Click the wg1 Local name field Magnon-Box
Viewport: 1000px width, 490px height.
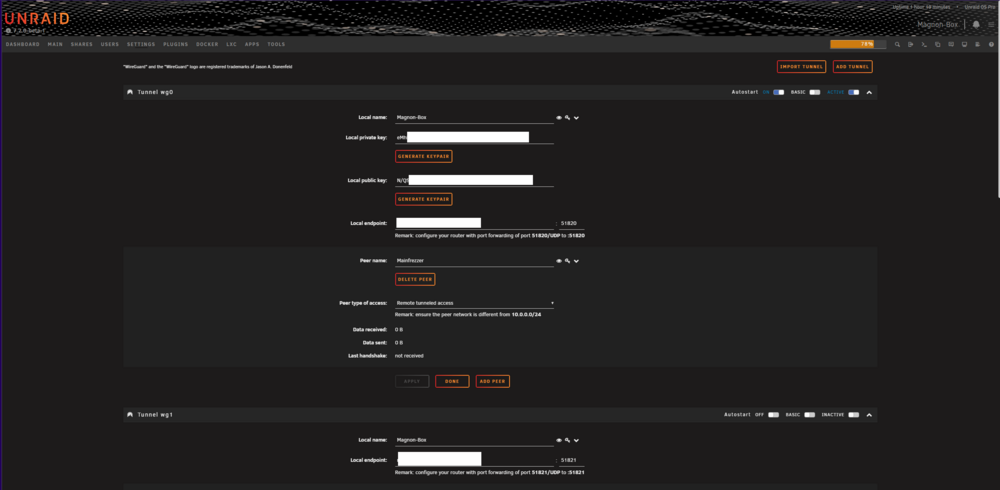coord(474,440)
